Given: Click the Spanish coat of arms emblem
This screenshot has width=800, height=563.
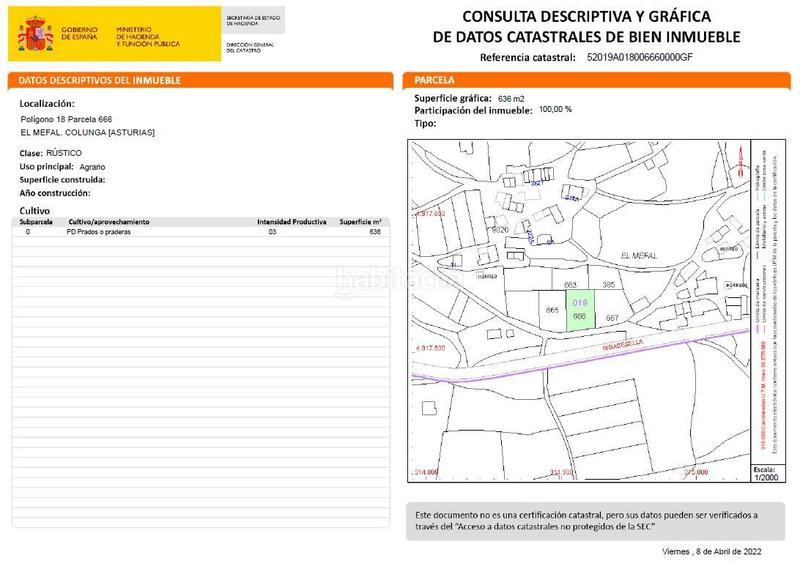Looking at the screenshot, I should point(35,34).
